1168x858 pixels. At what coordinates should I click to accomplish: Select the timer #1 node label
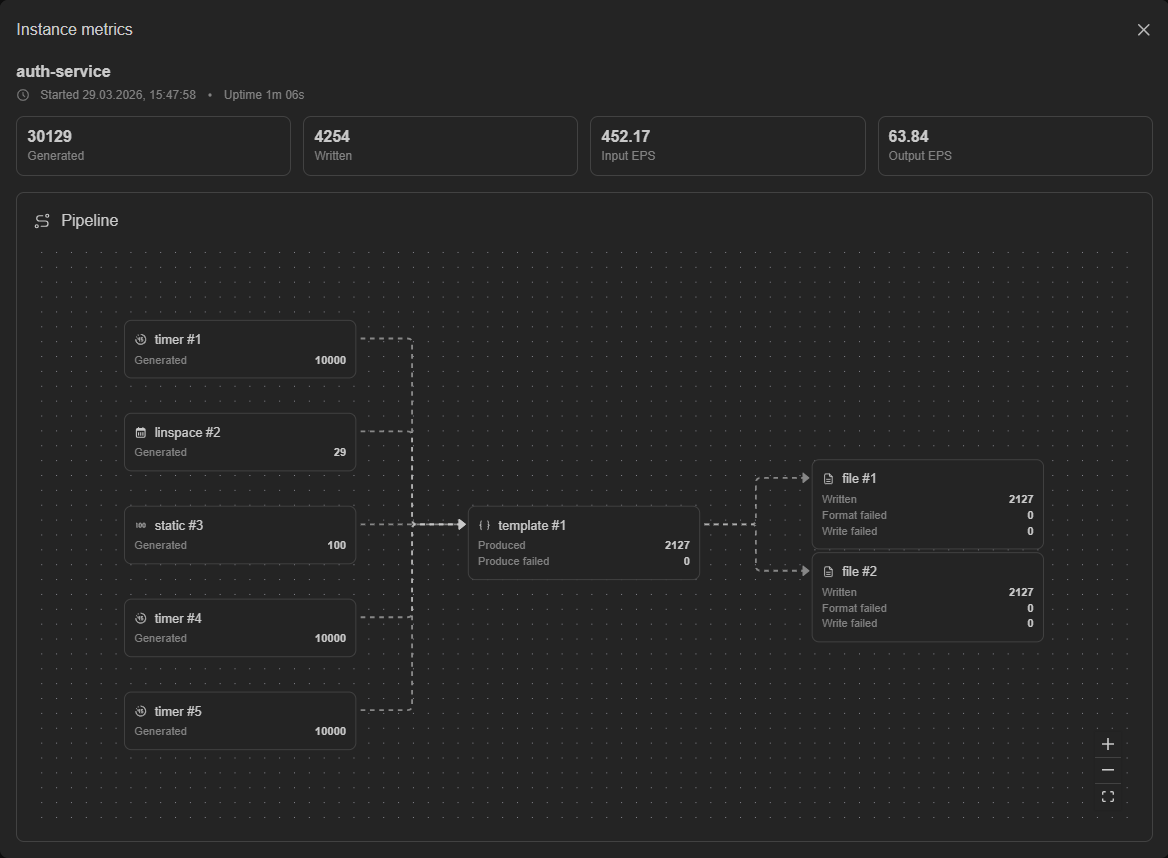(177, 340)
